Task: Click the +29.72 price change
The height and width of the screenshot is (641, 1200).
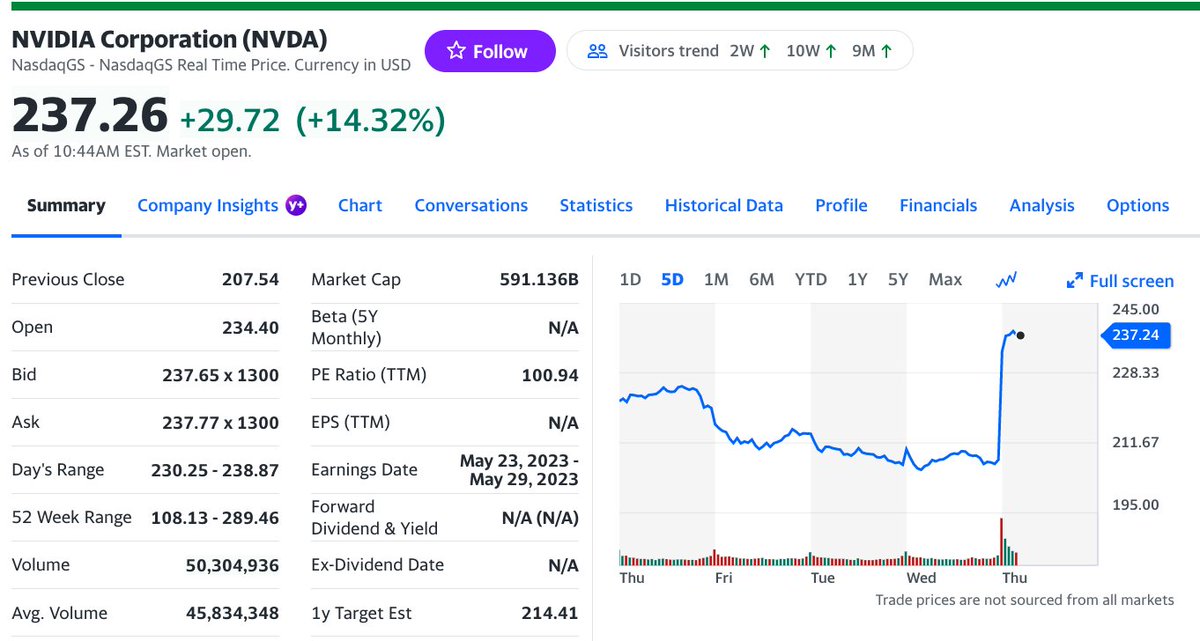Action: click(230, 120)
